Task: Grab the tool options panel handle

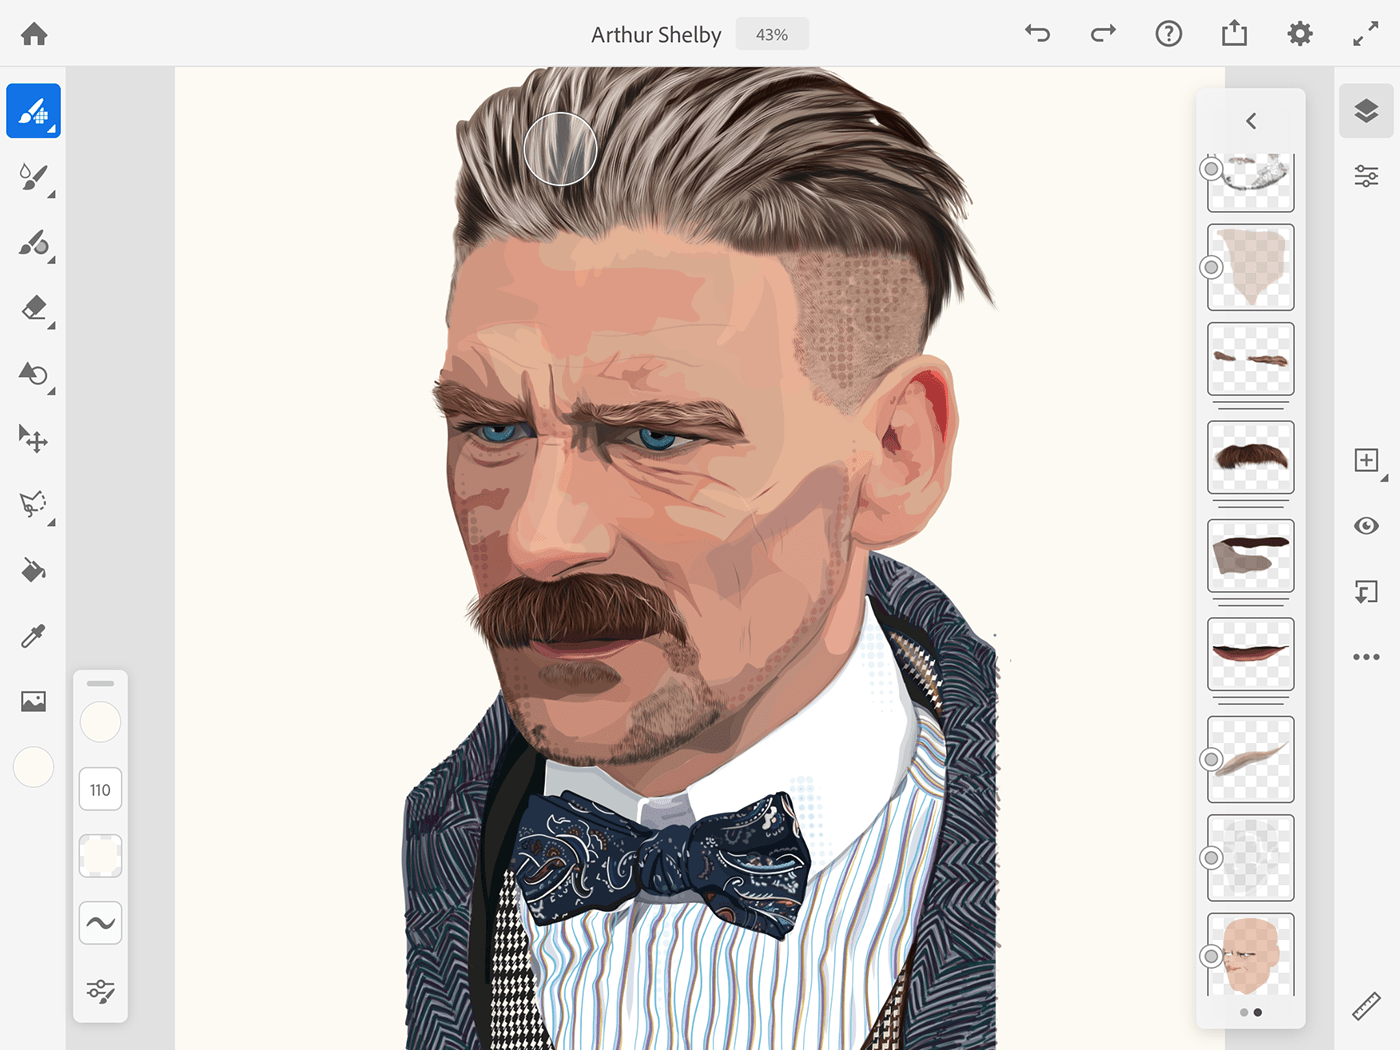Action: [x=101, y=683]
